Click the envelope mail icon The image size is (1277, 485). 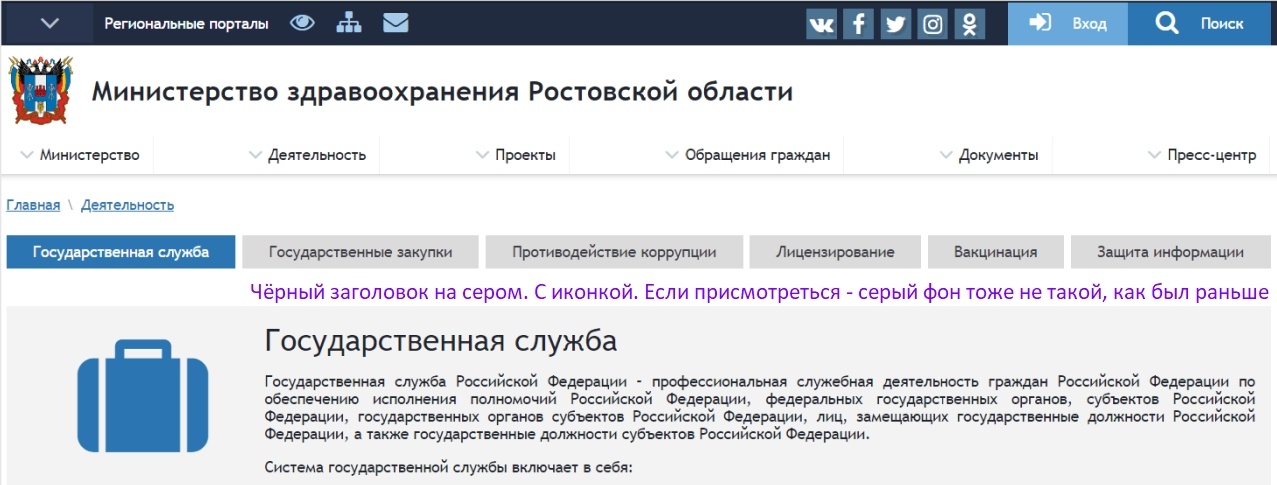pyautogui.click(x=396, y=23)
